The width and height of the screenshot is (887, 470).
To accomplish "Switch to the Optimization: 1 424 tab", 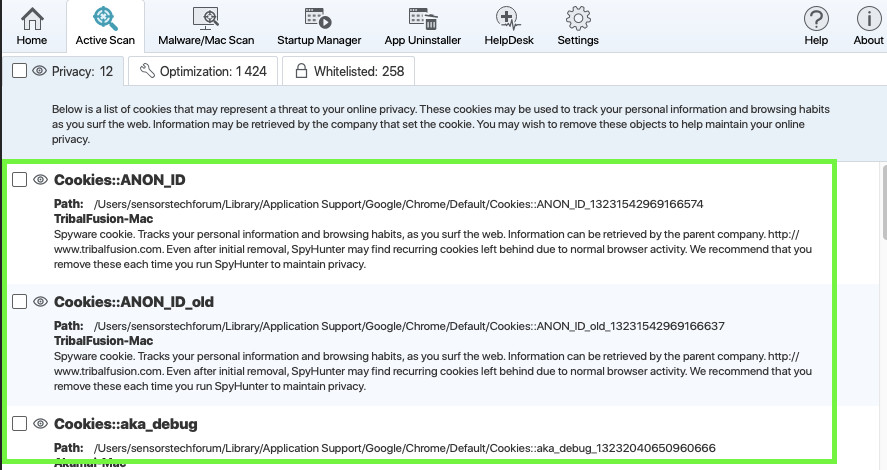I will click(x=203, y=71).
